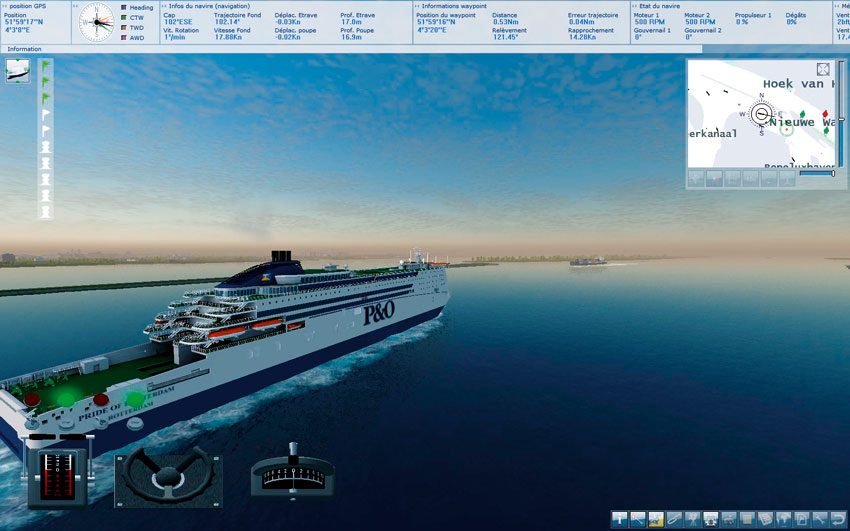Open the Information tab below the panels
Screen dimensions: 850x531
coord(24,49)
